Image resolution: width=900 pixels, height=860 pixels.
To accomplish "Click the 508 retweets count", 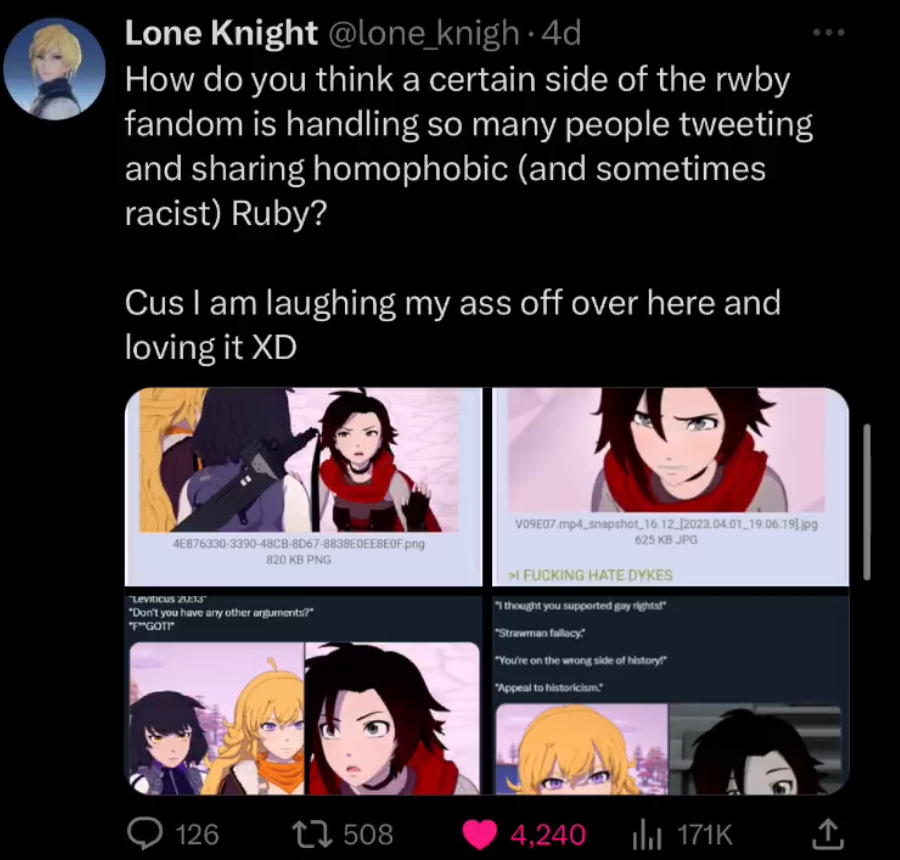I will click(x=368, y=835).
